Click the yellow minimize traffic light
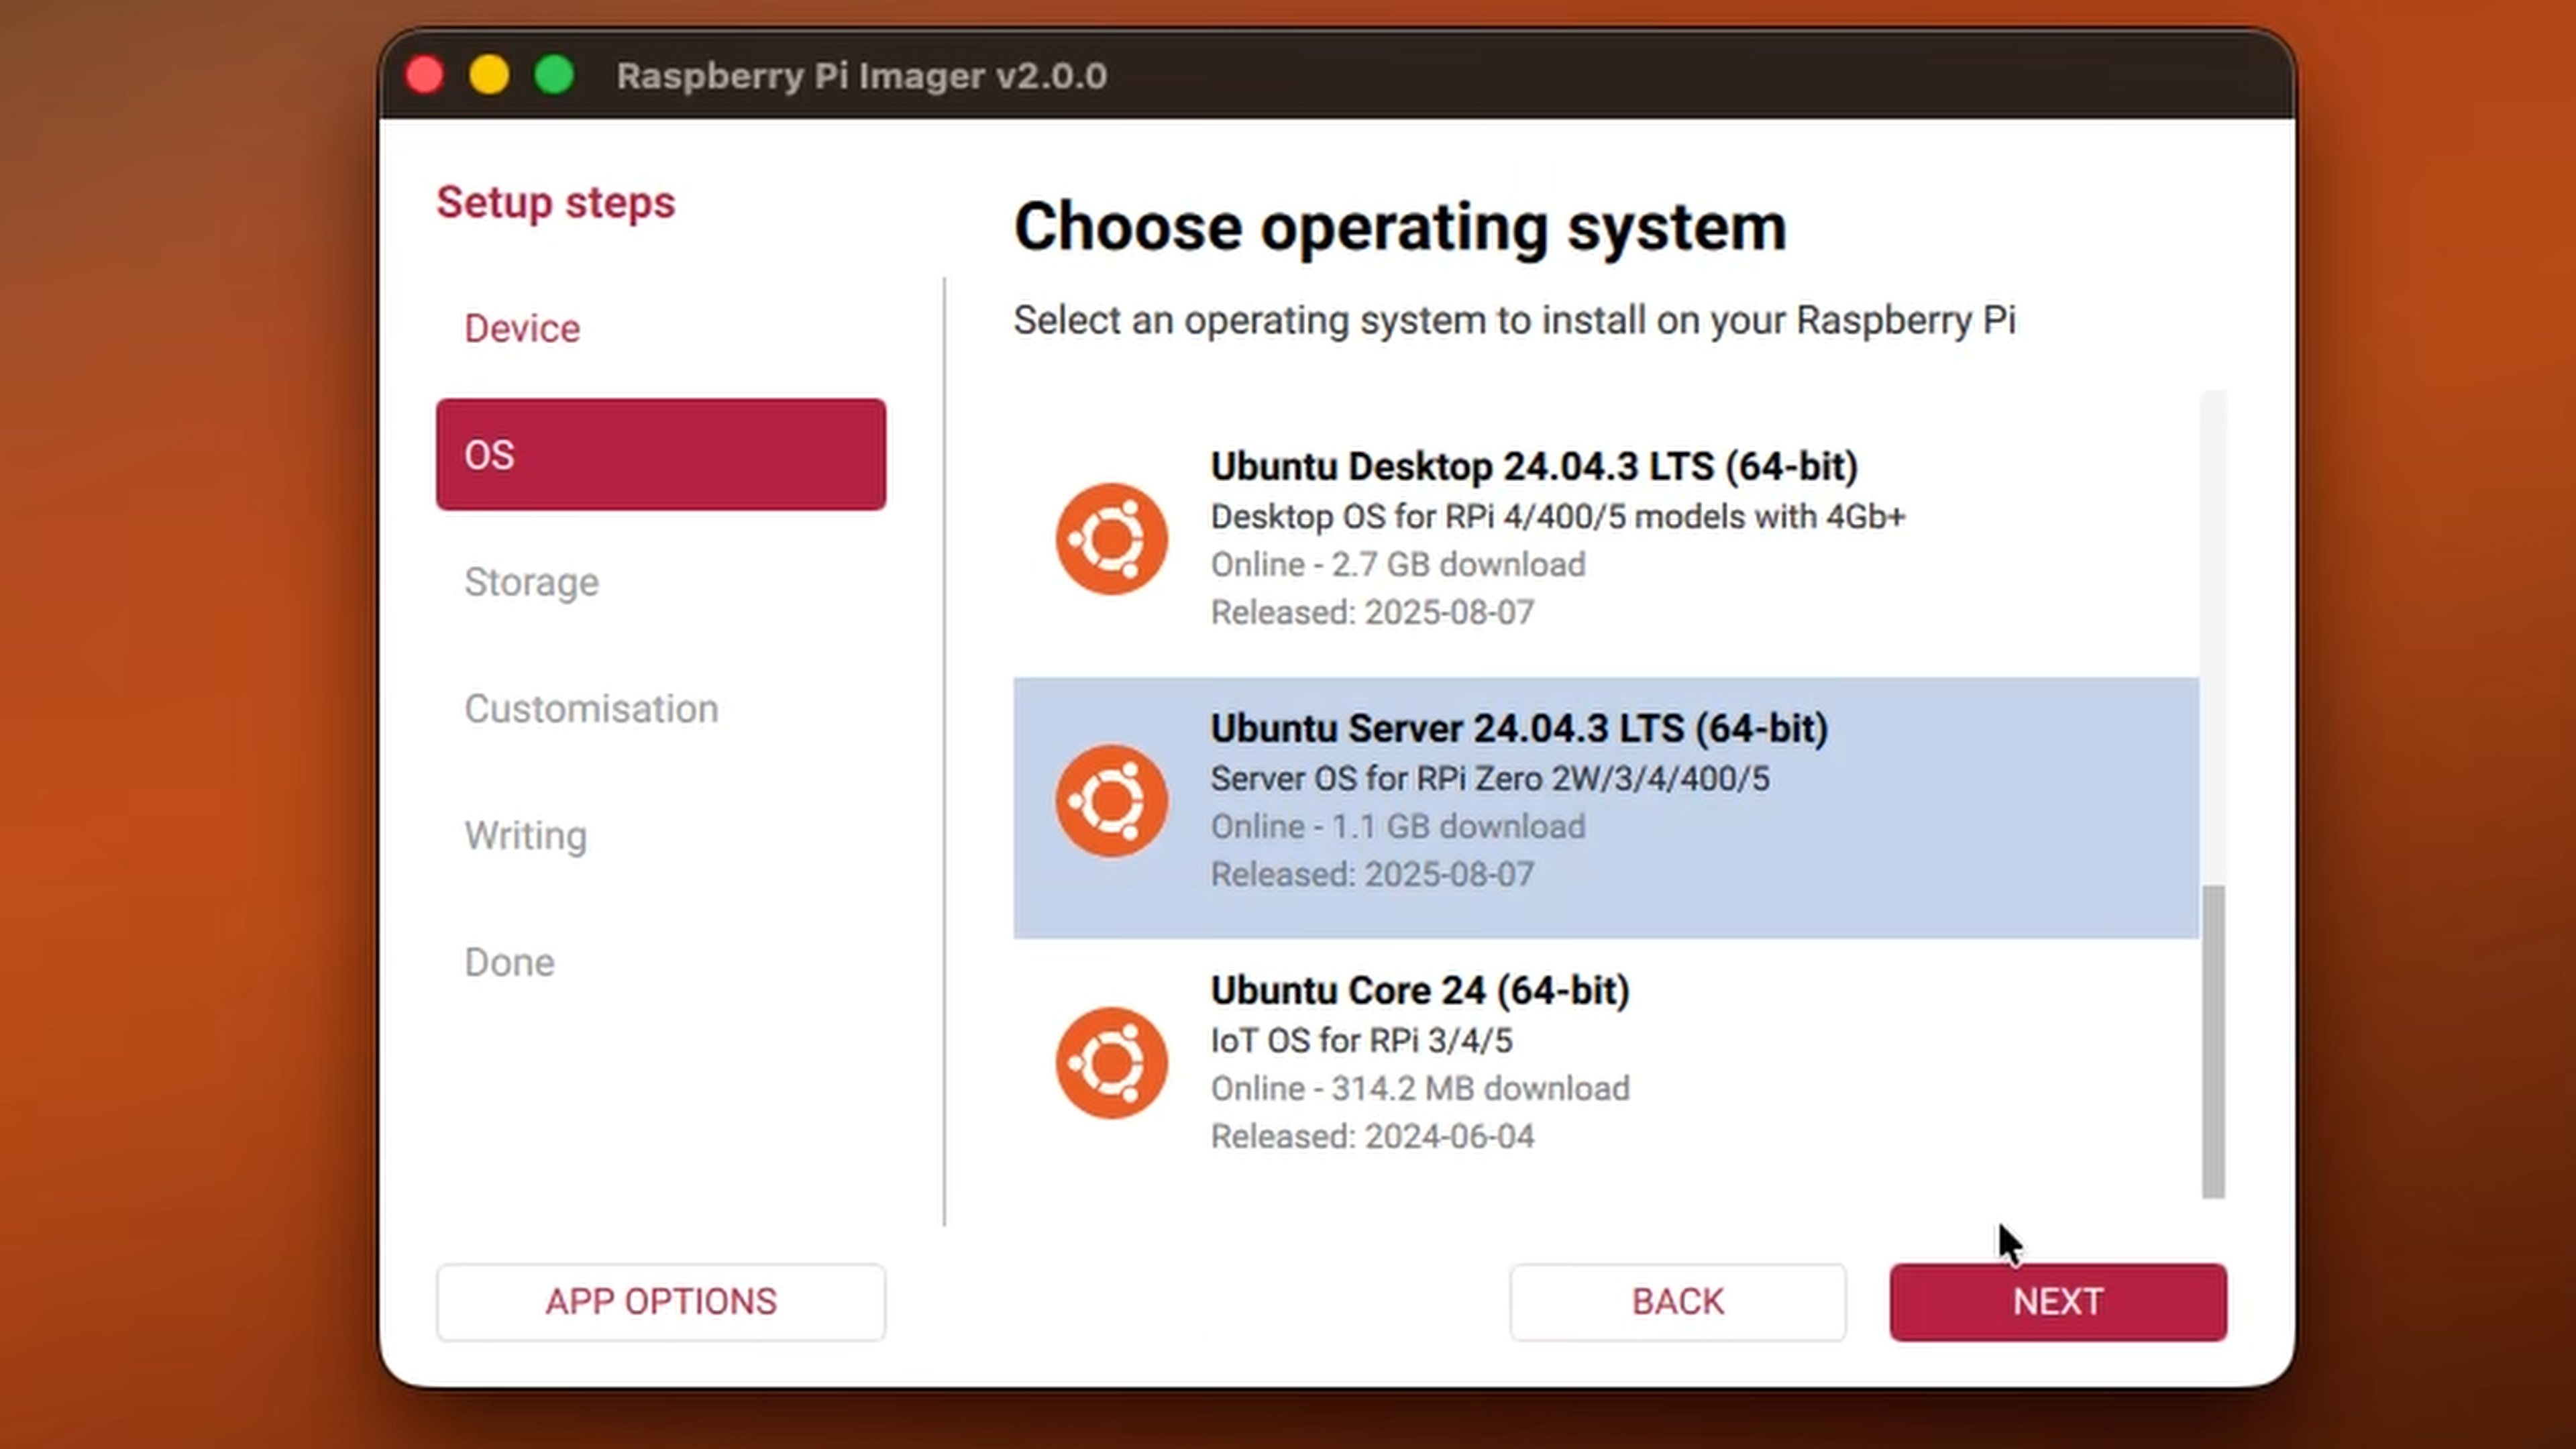 489,74
